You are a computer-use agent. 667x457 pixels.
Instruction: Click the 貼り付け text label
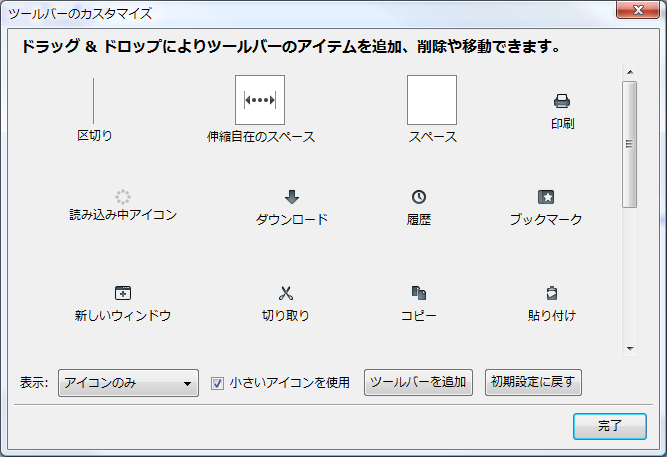(552, 315)
